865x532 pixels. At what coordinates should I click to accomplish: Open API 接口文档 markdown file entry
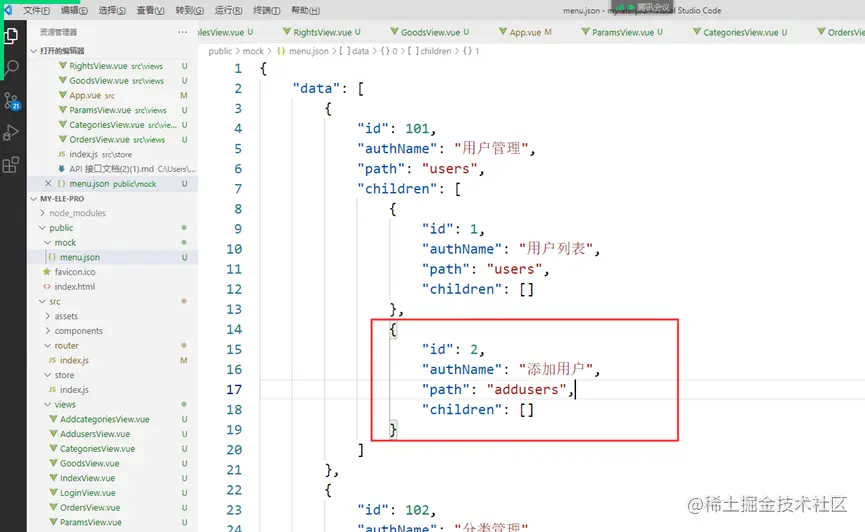[113, 169]
